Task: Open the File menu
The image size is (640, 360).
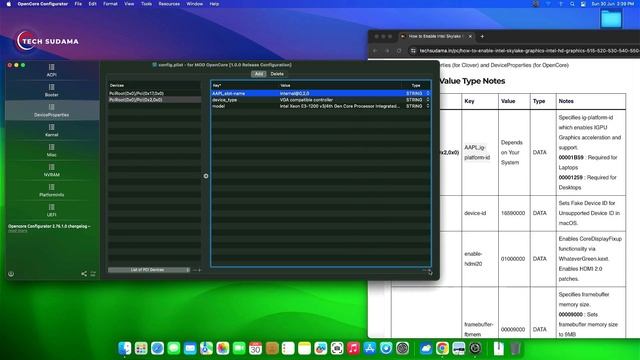Action: click(78, 4)
